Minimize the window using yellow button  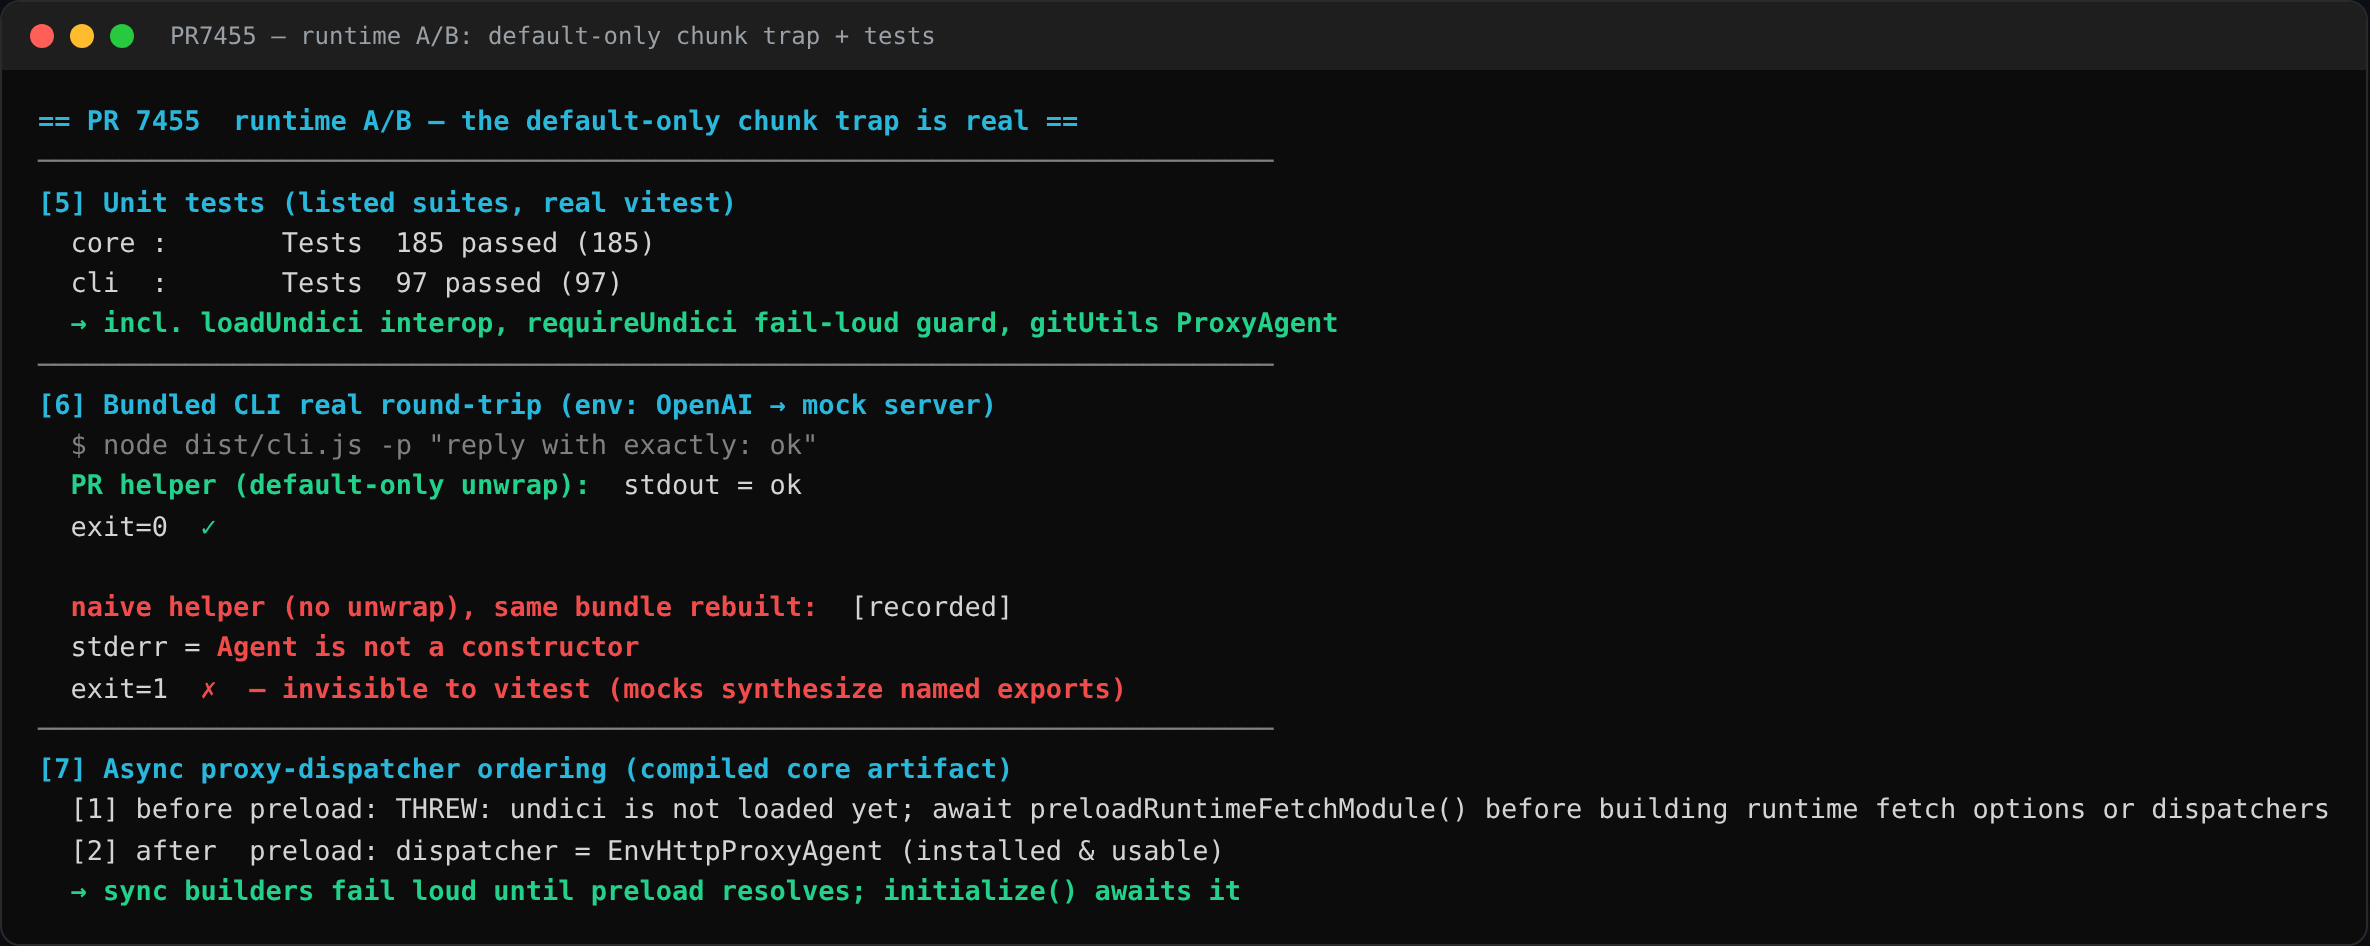tap(82, 36)
